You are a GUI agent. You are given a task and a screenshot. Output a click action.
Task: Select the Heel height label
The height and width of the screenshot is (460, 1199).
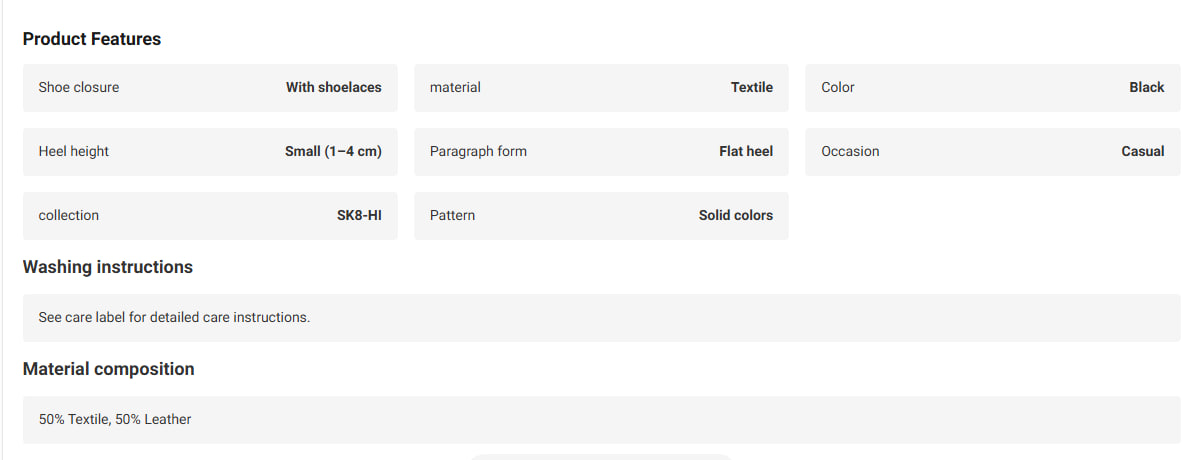pyautogui.click(x=73, y=151)
